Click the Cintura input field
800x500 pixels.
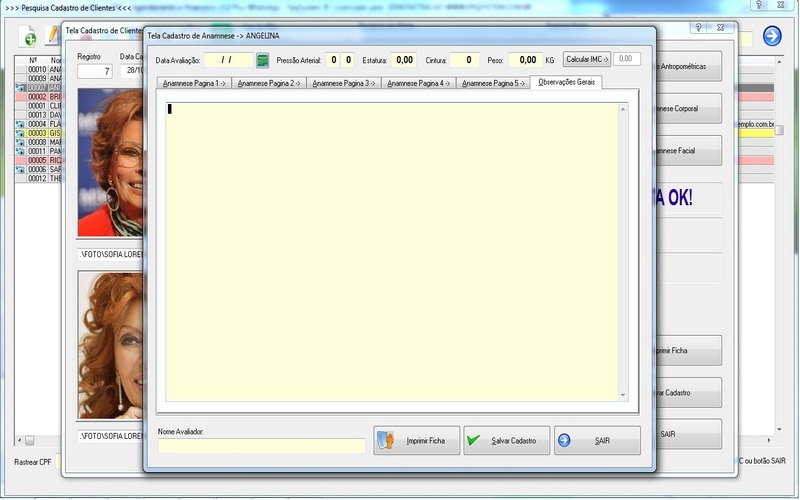(464, 60)
